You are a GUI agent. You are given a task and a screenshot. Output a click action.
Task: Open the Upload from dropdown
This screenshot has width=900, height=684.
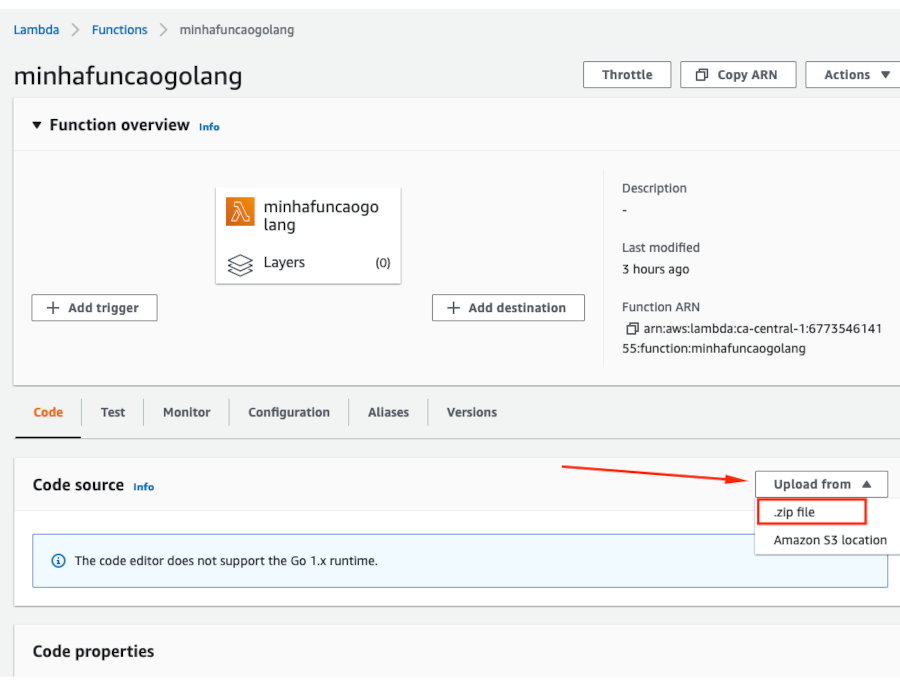[820, 484]
